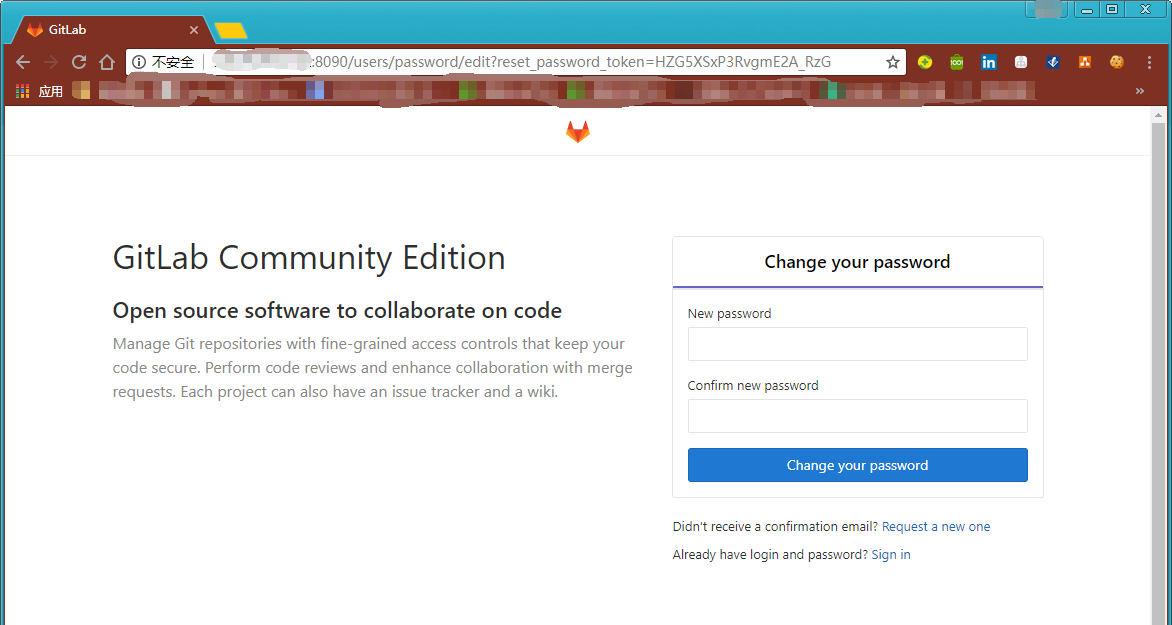
Task: Click the New password field
Action: pyautogui.click(x=857, y=344)
